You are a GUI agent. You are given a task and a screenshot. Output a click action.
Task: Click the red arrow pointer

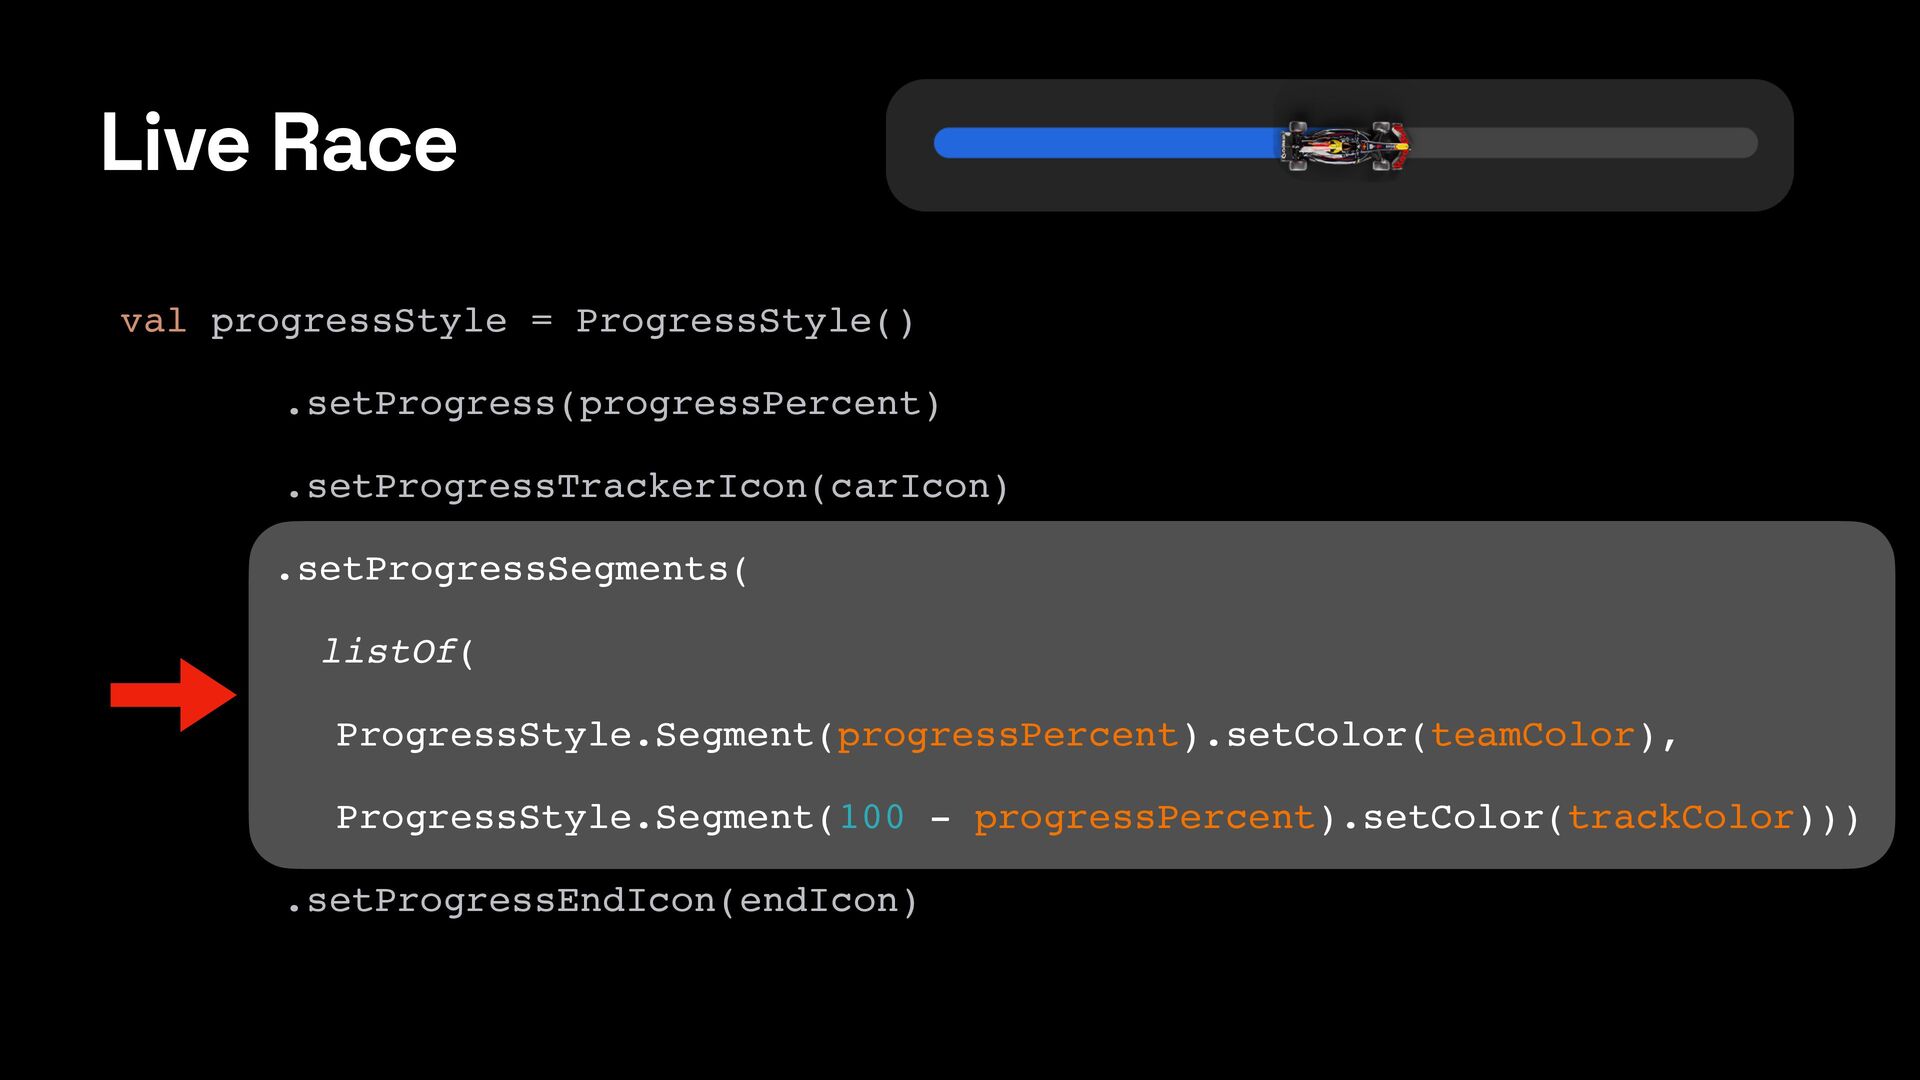coord(172,695)
